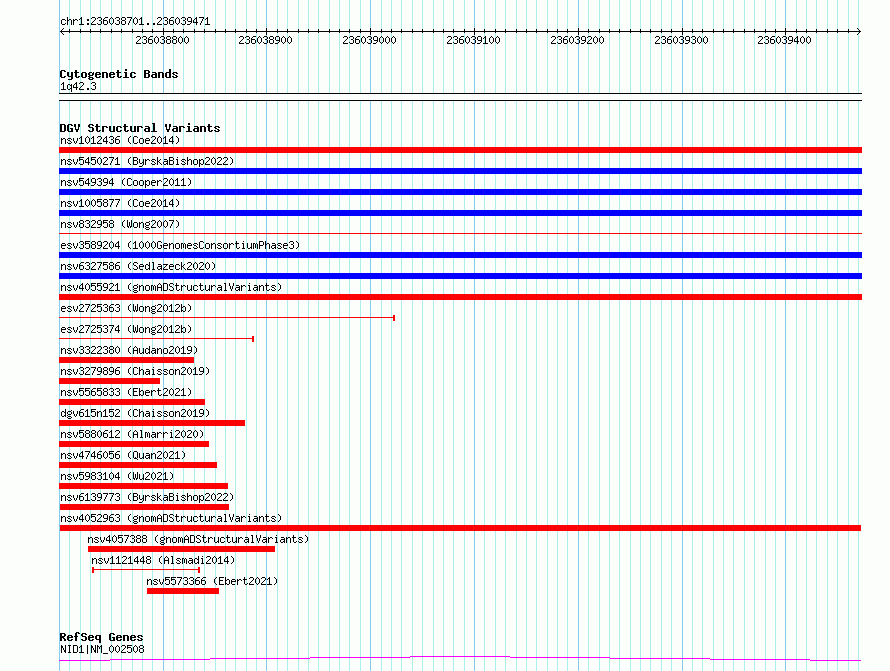This screenshot has width=890, height=671.
Task: Open nsv832958 (Wong2007) variant
Action: pos(120,224)
